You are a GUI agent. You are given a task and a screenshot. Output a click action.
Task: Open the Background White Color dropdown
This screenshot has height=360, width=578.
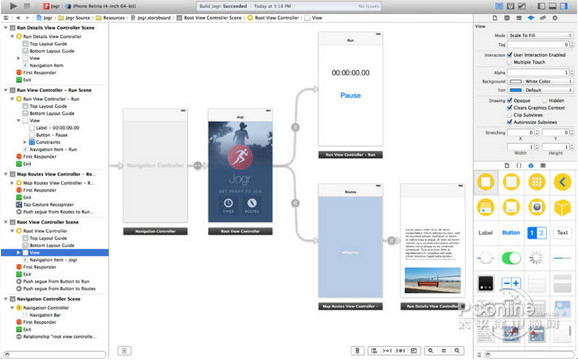click(548, 81)
